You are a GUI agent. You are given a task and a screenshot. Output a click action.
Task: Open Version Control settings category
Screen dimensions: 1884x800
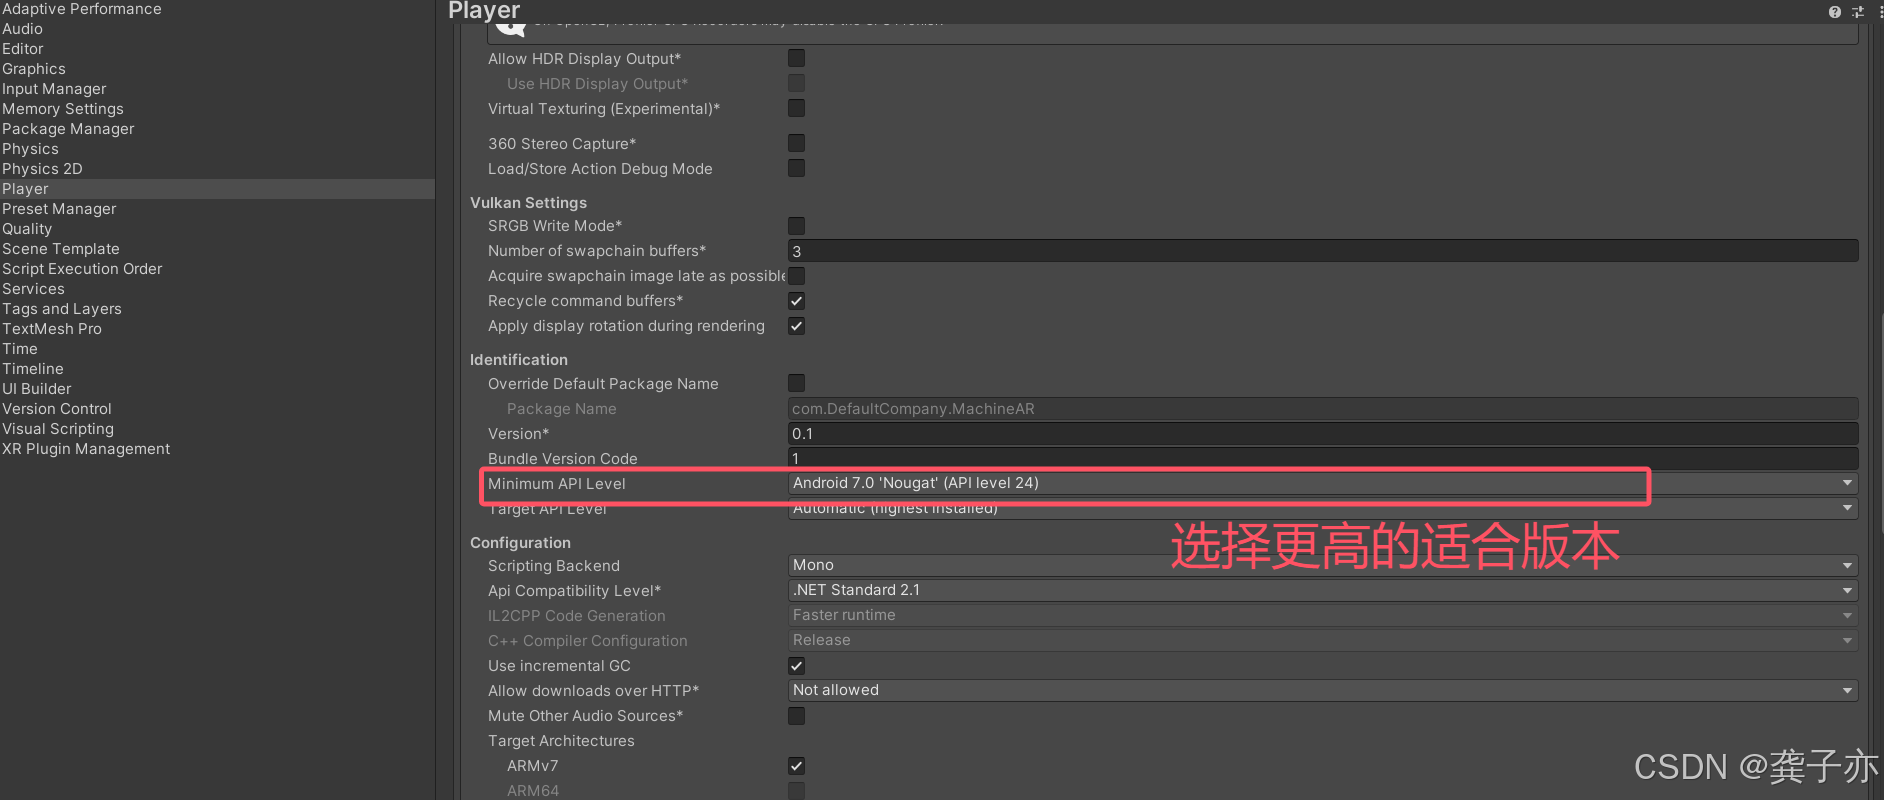(57, 409)
